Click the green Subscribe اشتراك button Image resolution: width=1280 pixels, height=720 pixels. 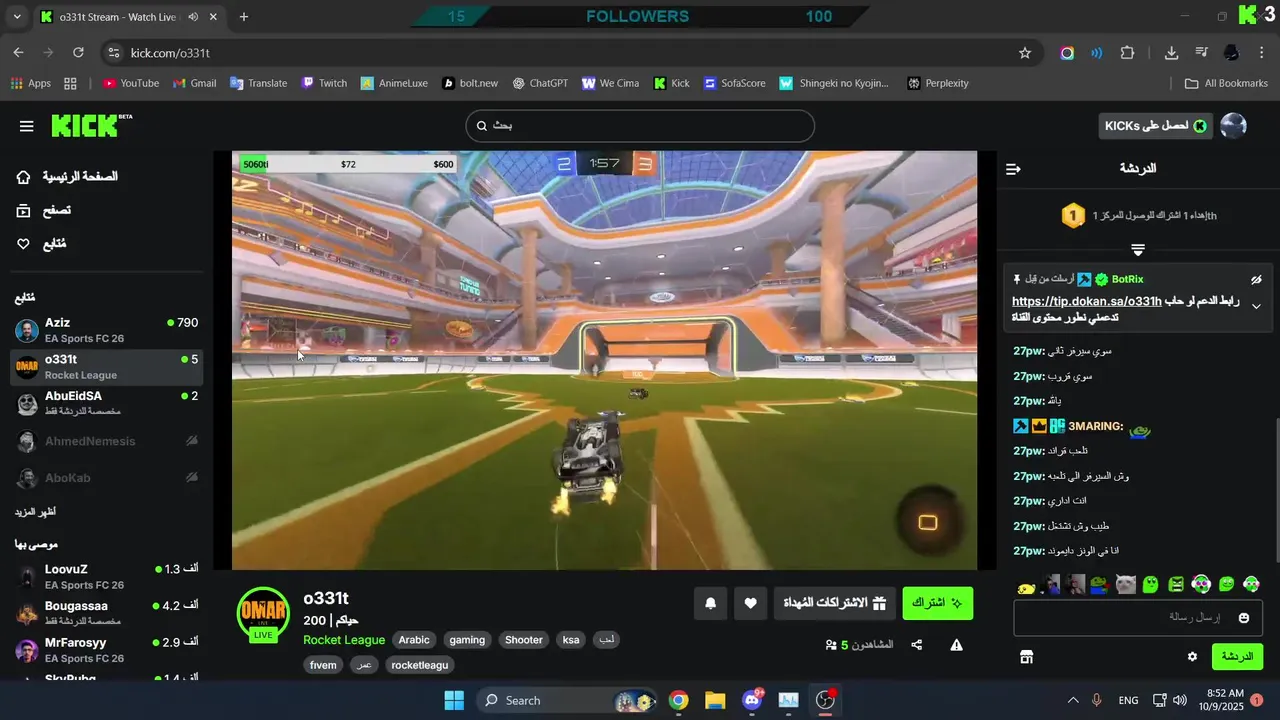point(938,603)
